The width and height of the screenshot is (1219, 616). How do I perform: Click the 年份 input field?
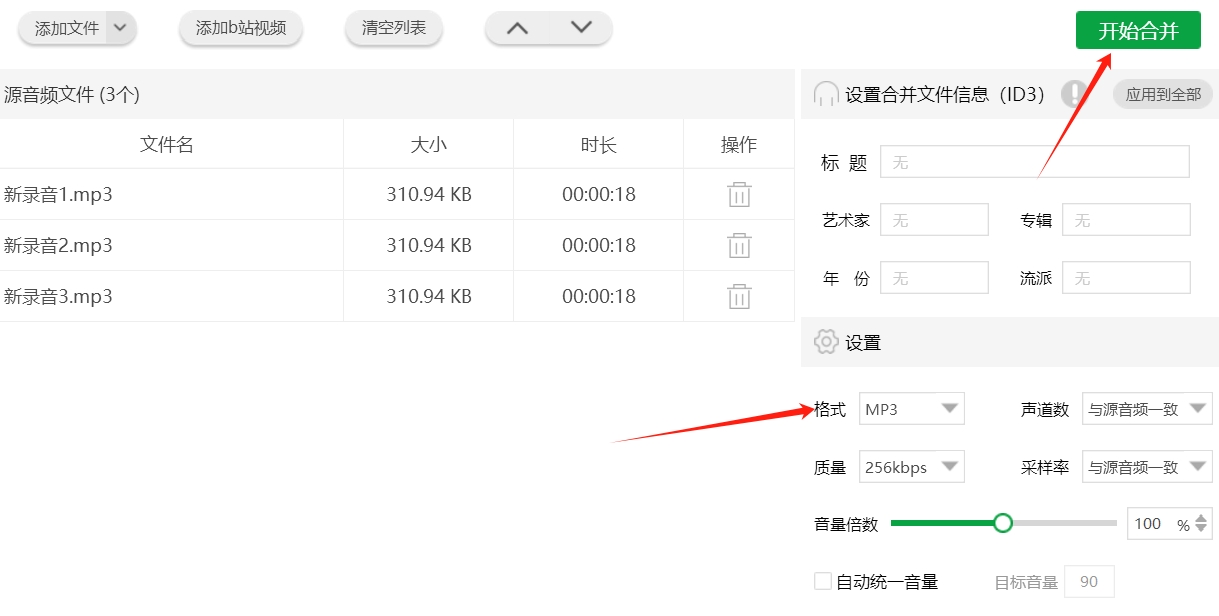click(934, 278)
